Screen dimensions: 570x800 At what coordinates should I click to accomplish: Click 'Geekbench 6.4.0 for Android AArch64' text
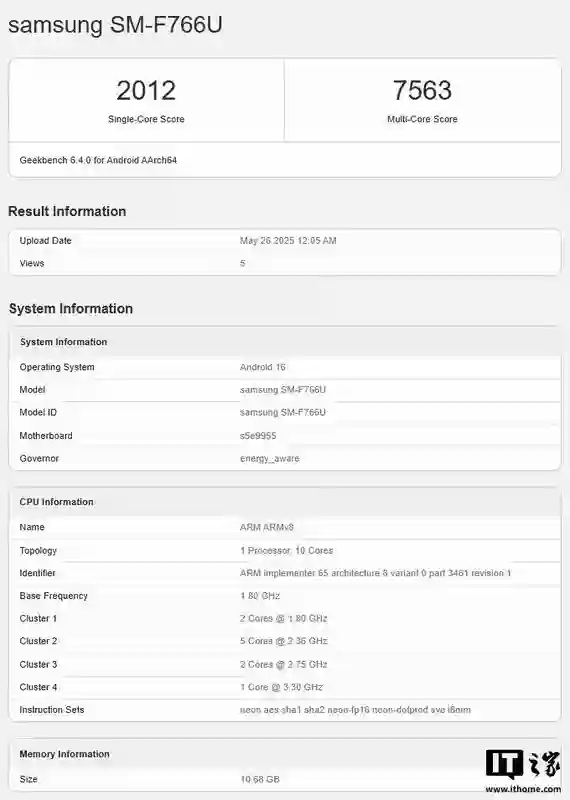click(98, 160)
